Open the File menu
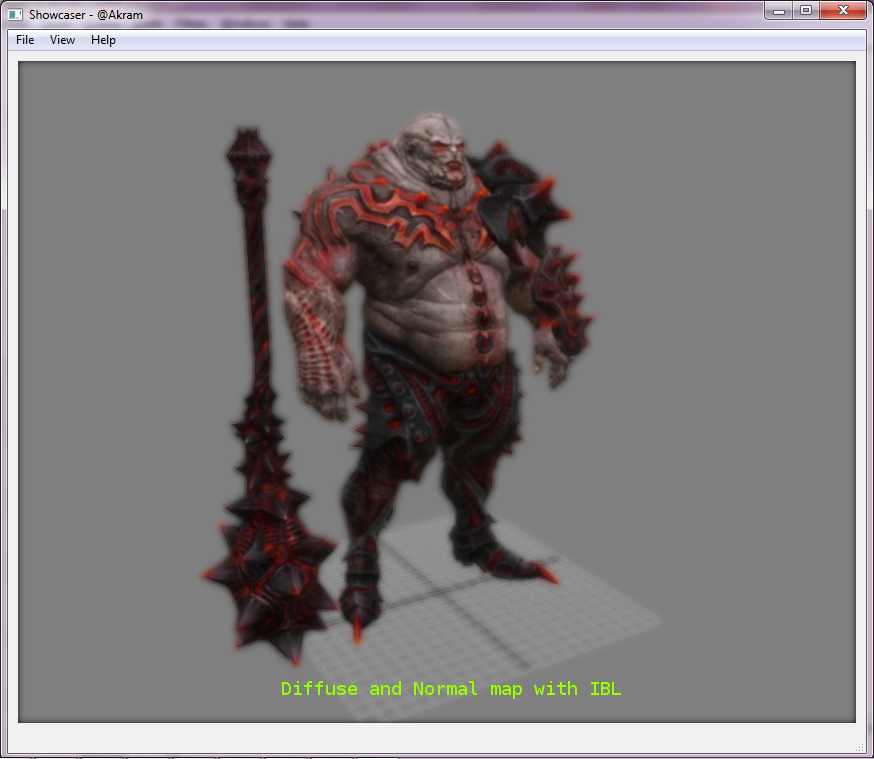Viewport: 874px width, 759px height. click(x=25, y=40)
